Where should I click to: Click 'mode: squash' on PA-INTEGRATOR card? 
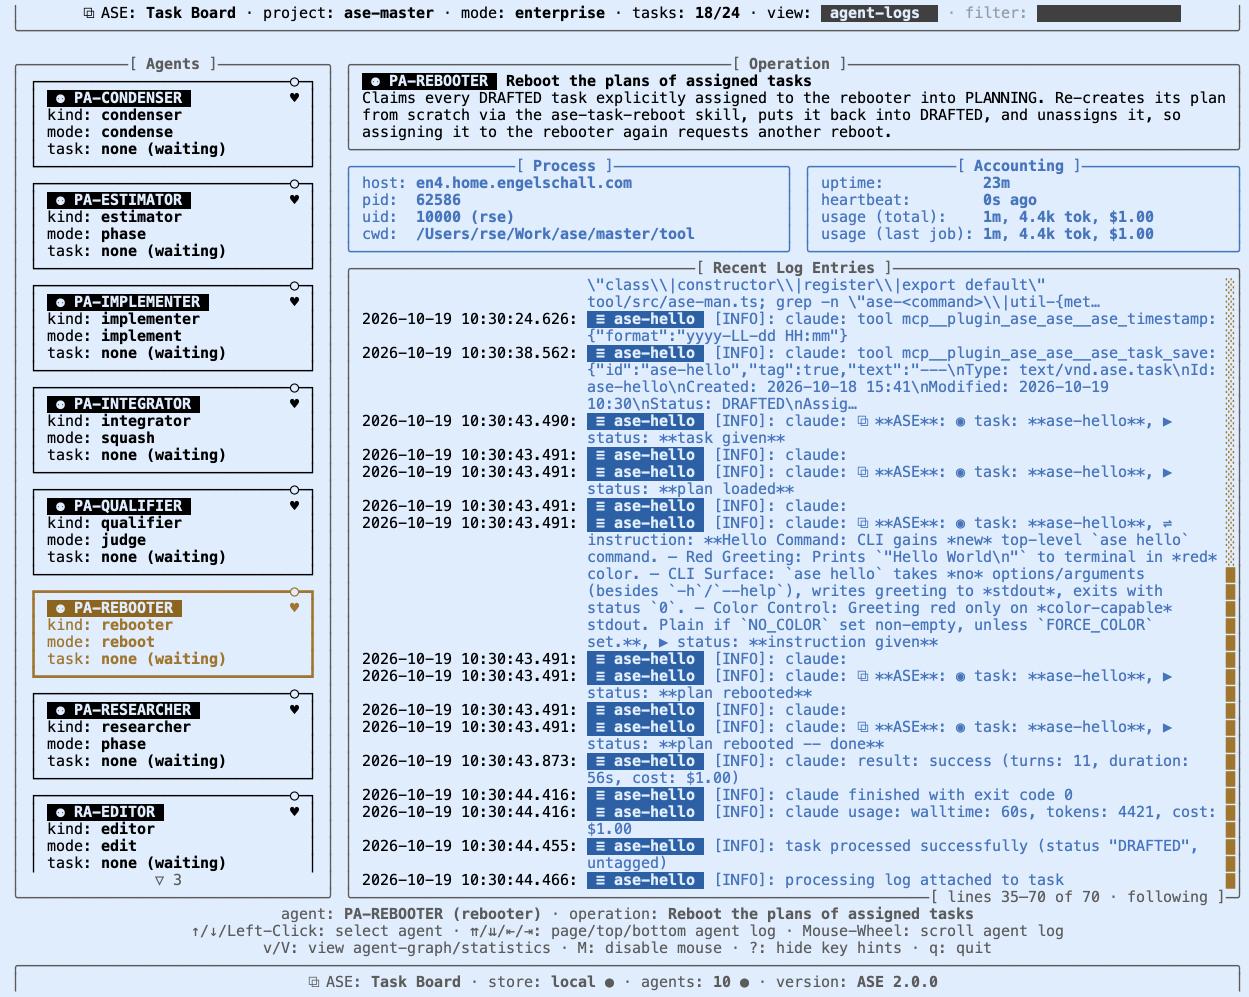tap(101, 438)
